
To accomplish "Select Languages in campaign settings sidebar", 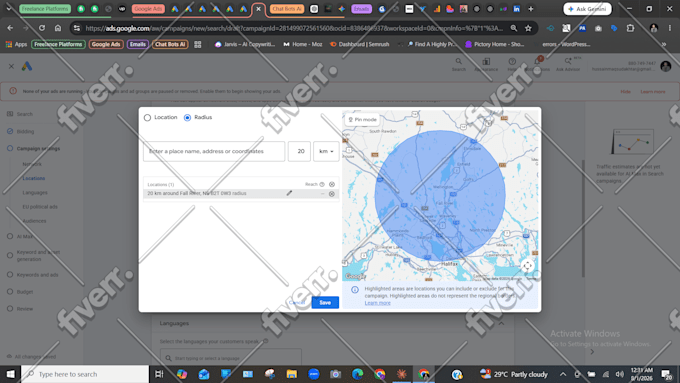I will (35, 193).
